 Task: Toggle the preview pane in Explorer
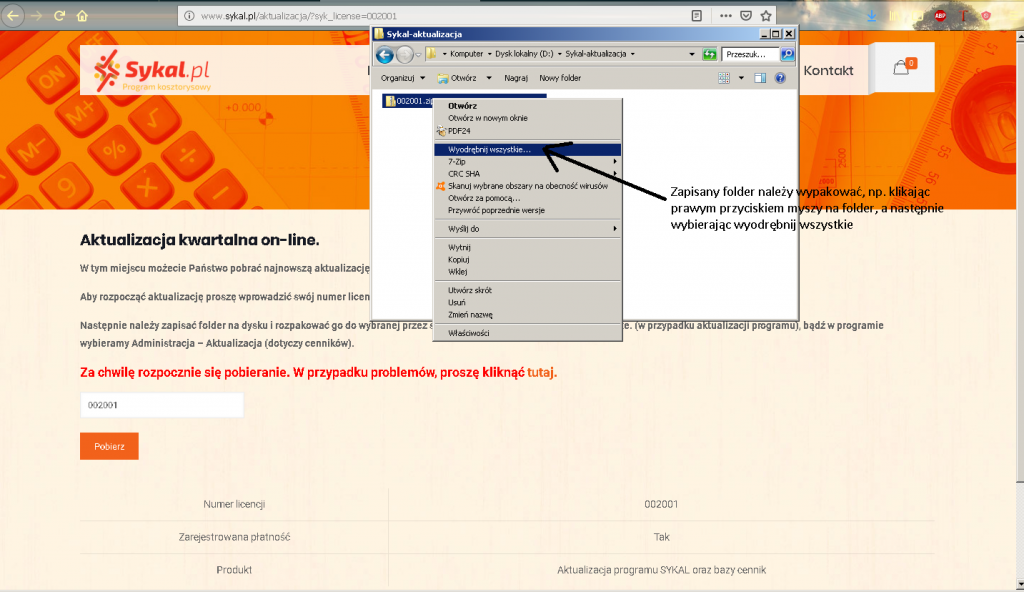[x=760, y=78]
